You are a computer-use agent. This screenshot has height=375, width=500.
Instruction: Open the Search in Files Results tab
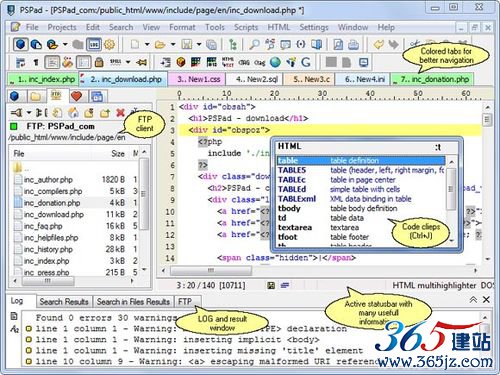(133, 302)
